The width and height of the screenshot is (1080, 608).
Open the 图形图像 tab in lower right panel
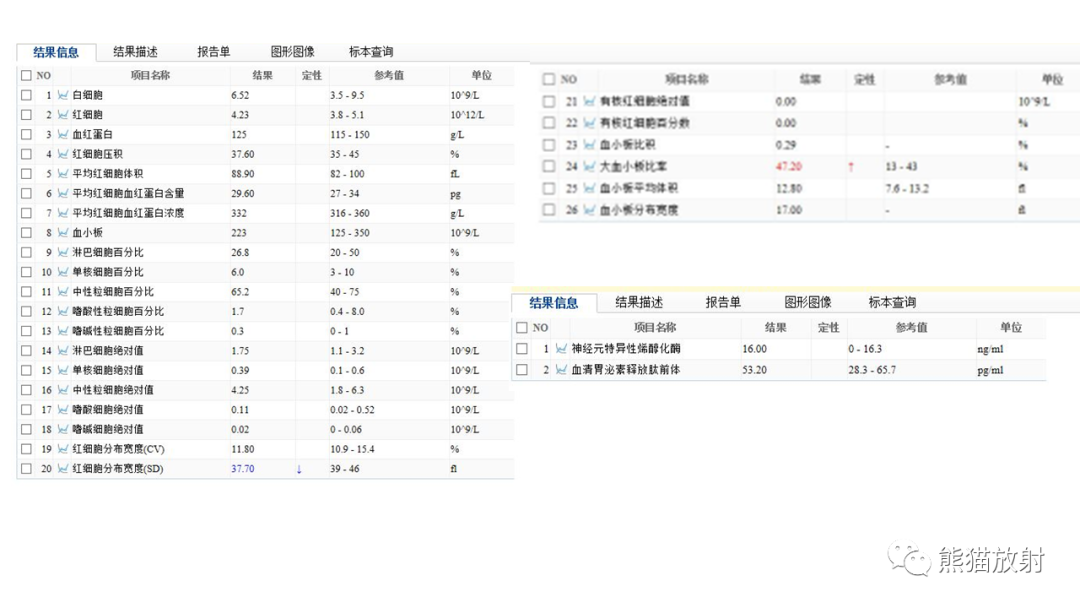tap(808, 302)
